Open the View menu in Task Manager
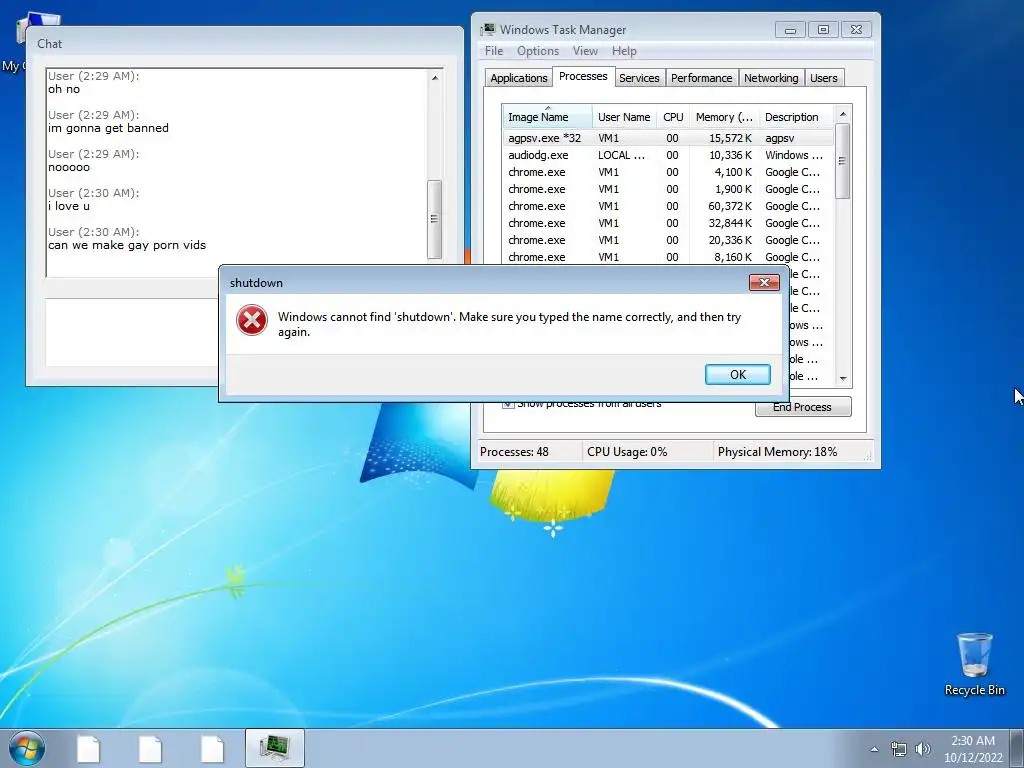 pyautogui.click(x=585, y=50)
